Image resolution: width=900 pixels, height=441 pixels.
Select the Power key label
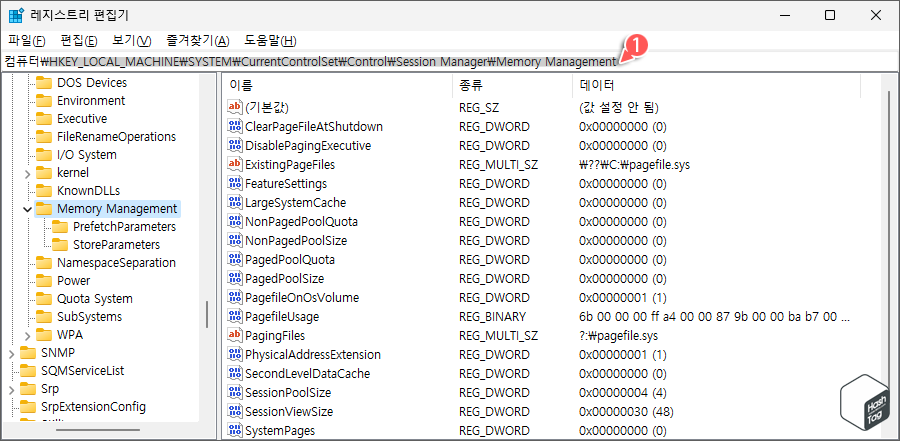pos(73,281)
